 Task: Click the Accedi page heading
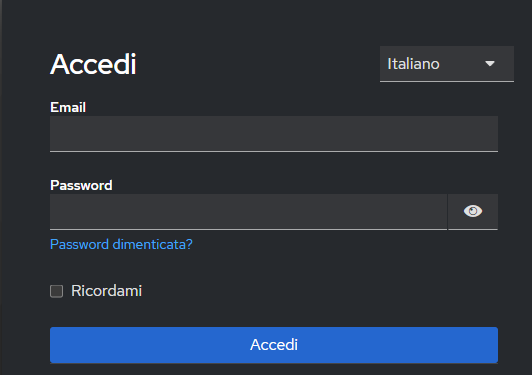pos(93,64)
